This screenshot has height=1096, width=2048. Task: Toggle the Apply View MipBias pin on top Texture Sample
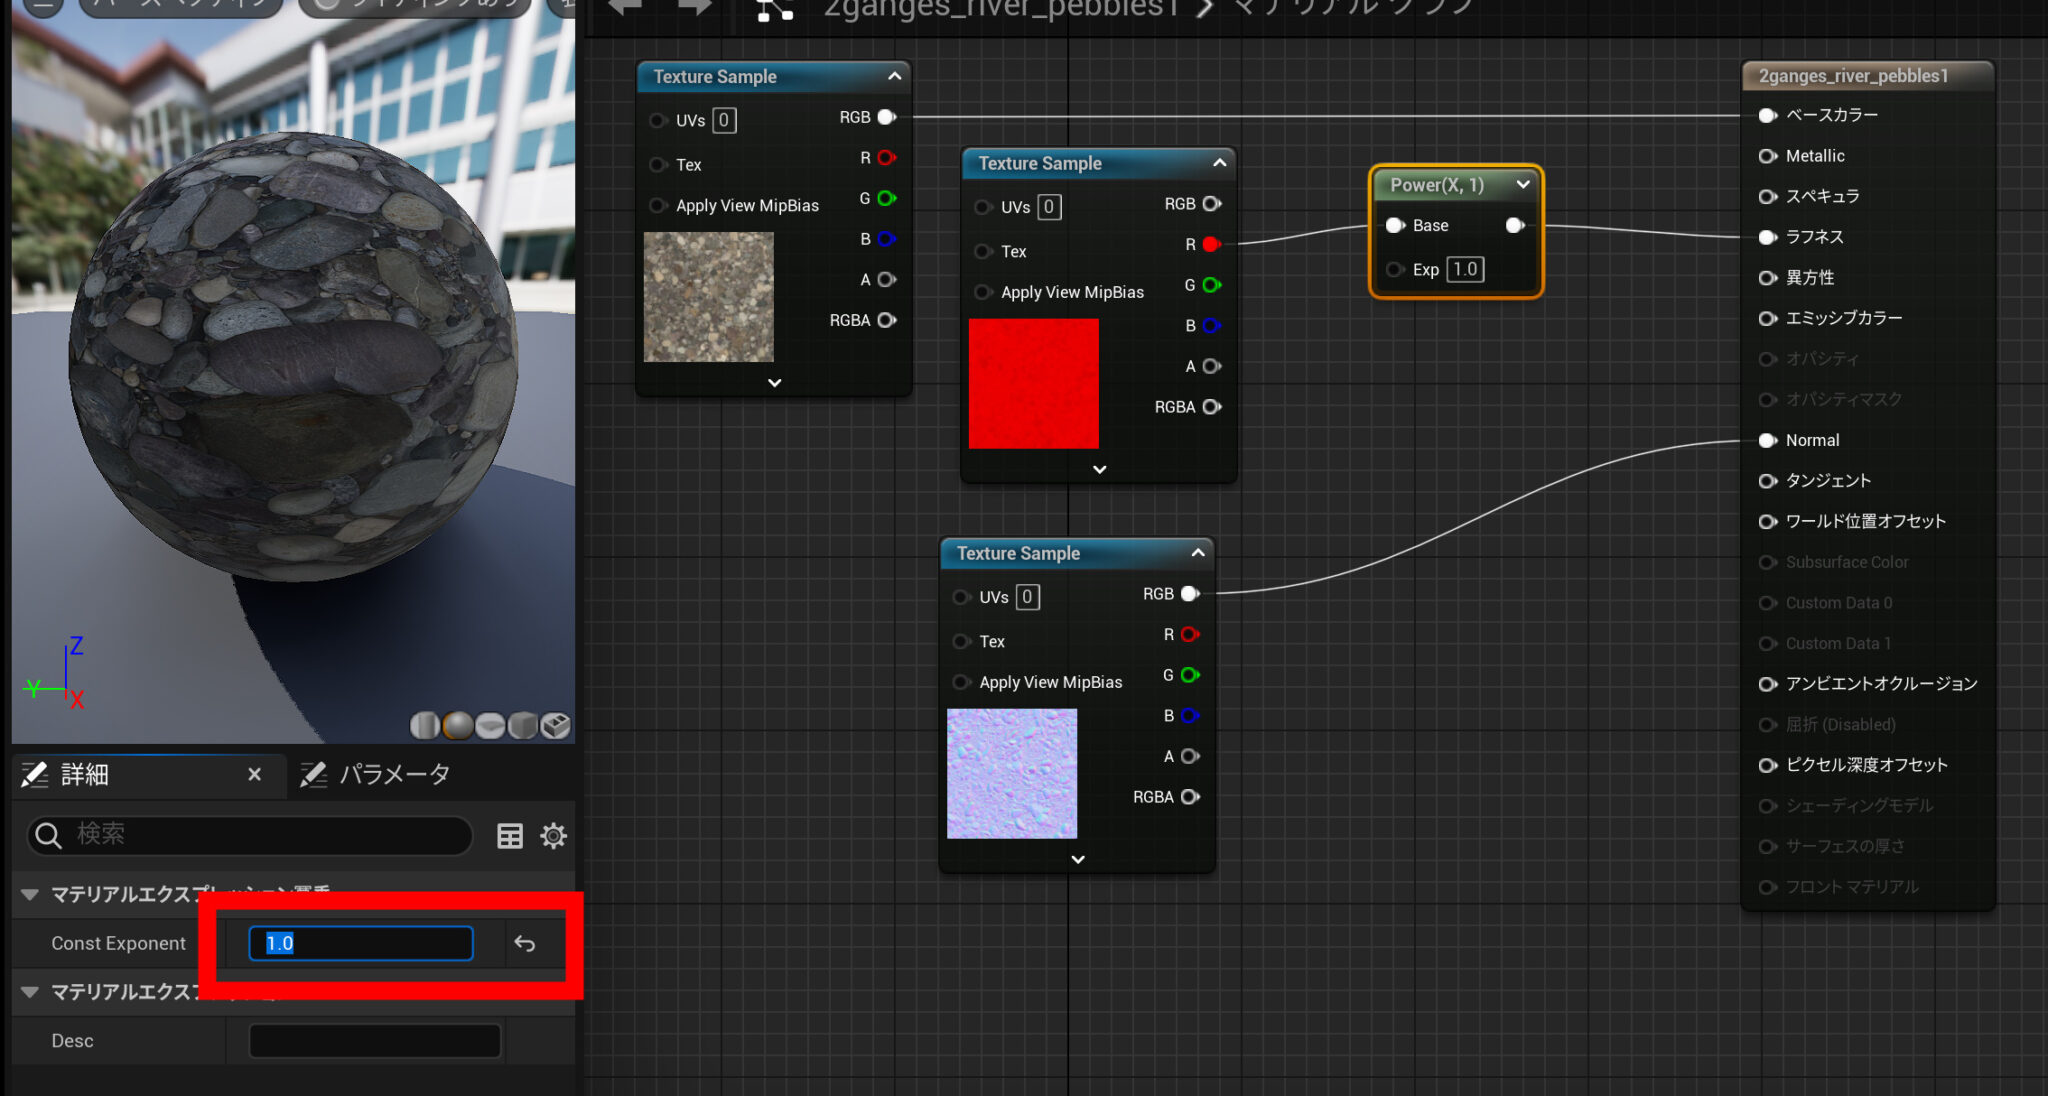tap(659, 205)
